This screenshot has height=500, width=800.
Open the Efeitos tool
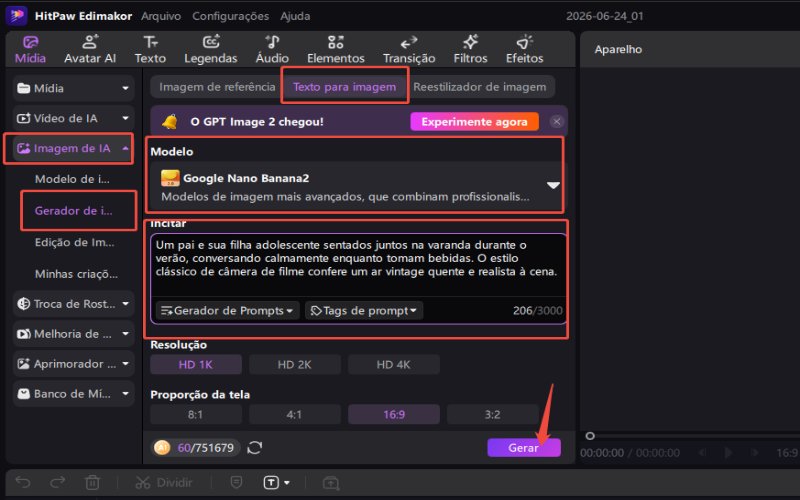pyautogui.click(x=524, y=49)
